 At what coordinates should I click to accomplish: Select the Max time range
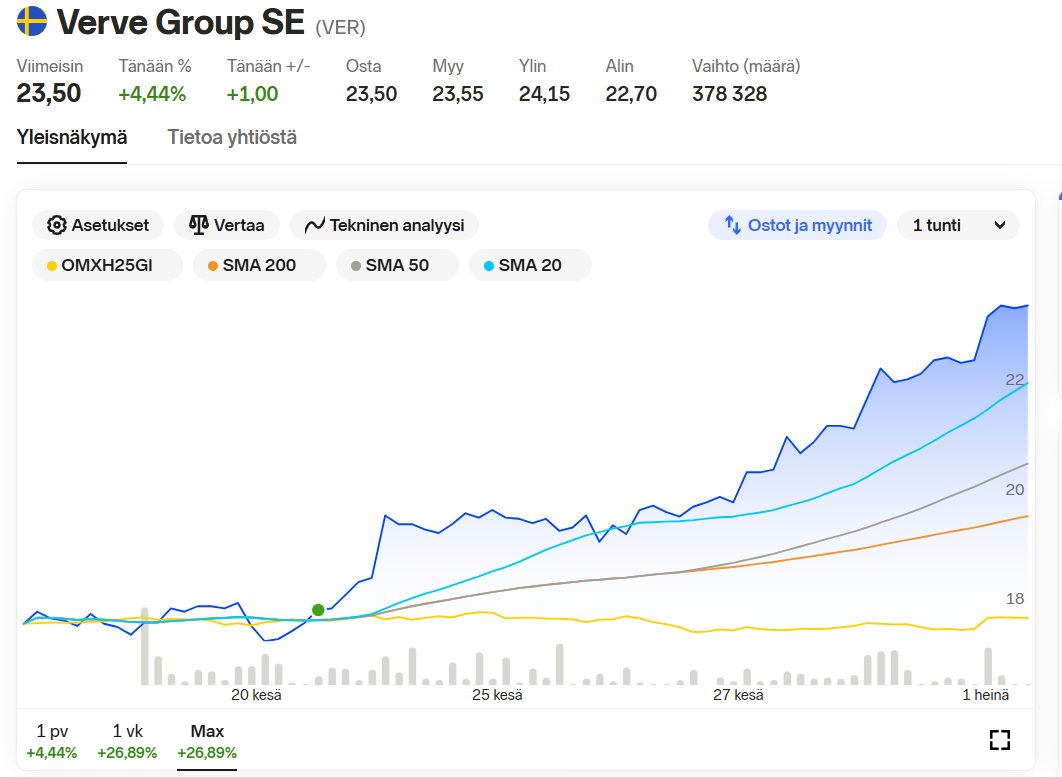tap(207, 741)
